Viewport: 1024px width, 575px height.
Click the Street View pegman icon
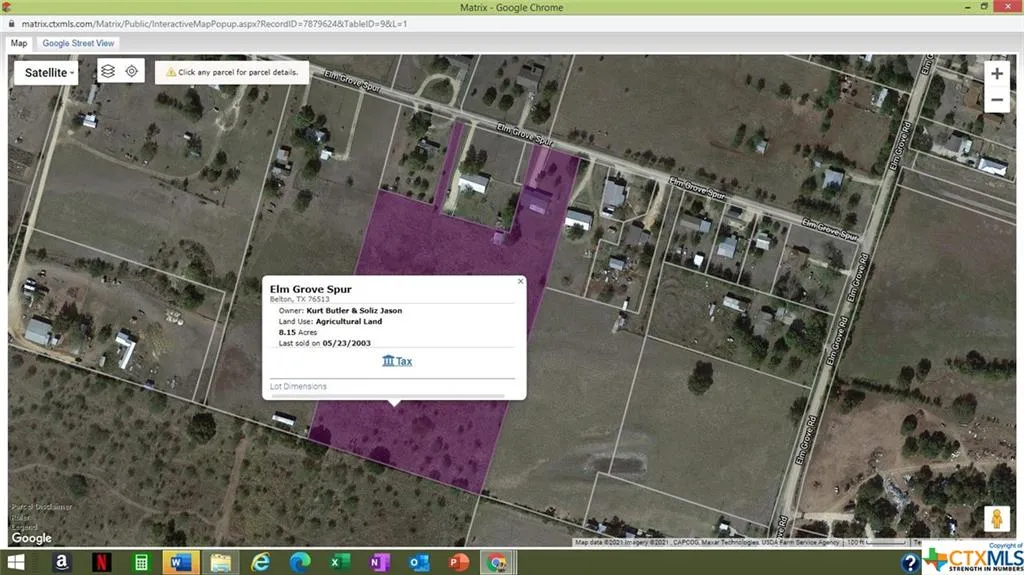pyautogui.click(x=995, y=520)
